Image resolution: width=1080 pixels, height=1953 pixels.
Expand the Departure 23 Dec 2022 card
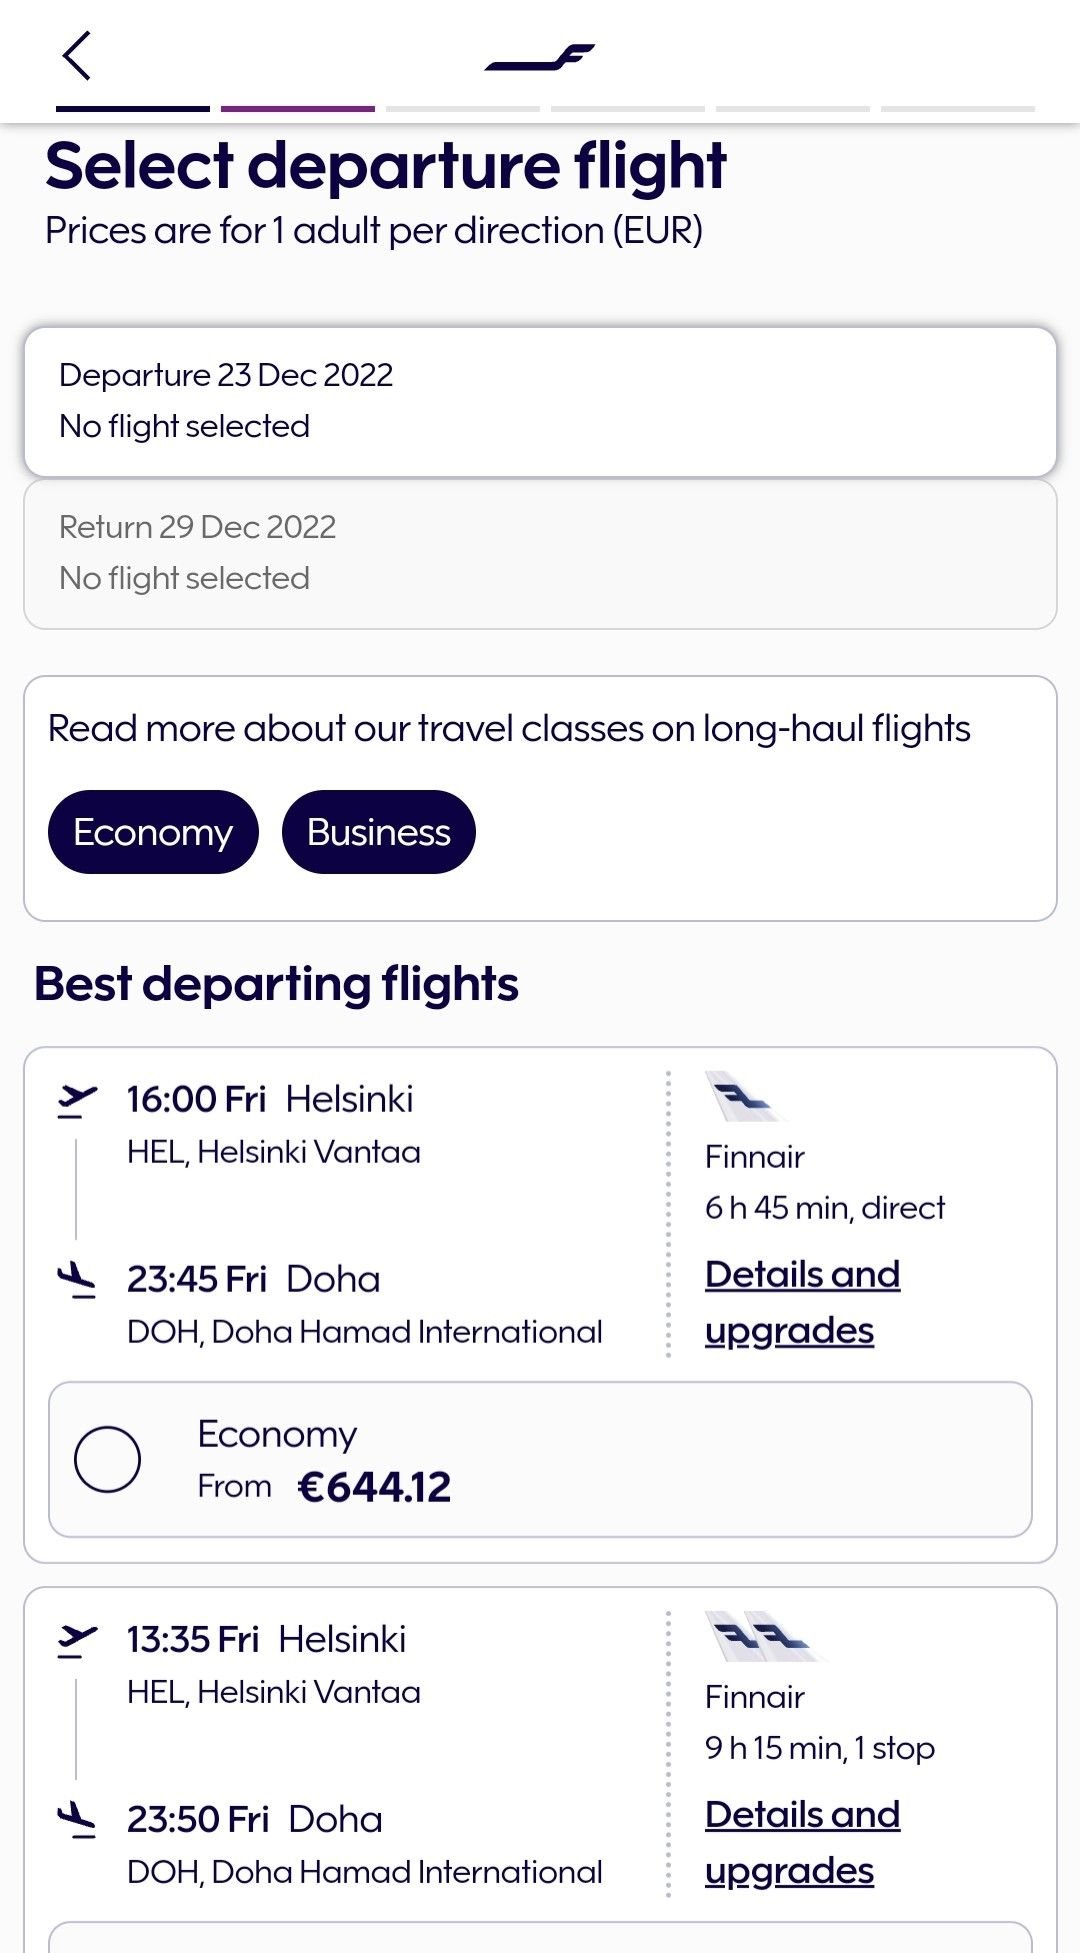540,400
